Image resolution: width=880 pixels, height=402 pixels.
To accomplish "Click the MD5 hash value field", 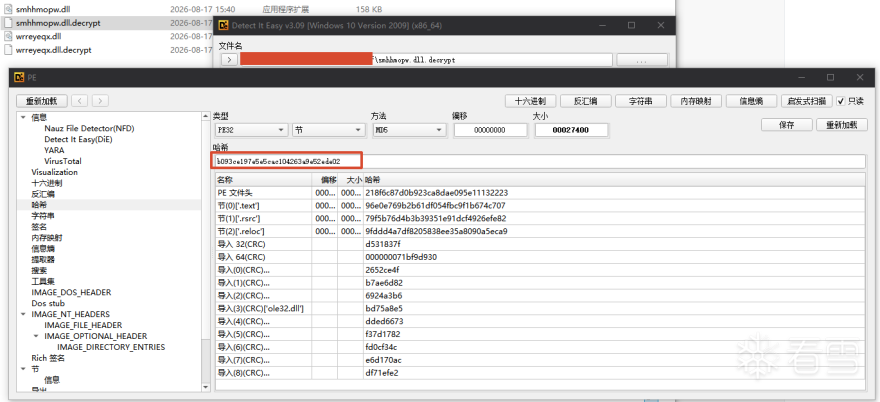I will coord(542,161).
